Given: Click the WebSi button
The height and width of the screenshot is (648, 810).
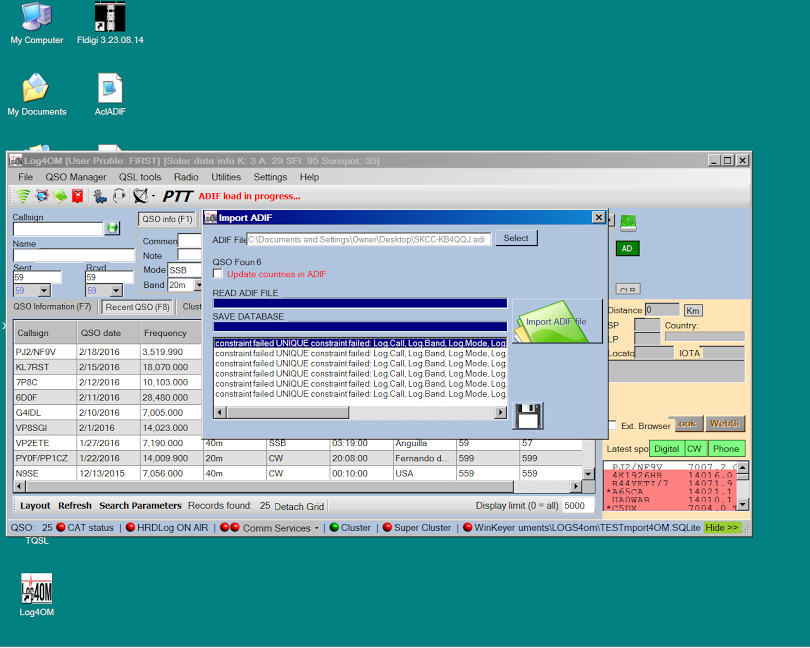Looking at the screenshot, I should (725, 424).
